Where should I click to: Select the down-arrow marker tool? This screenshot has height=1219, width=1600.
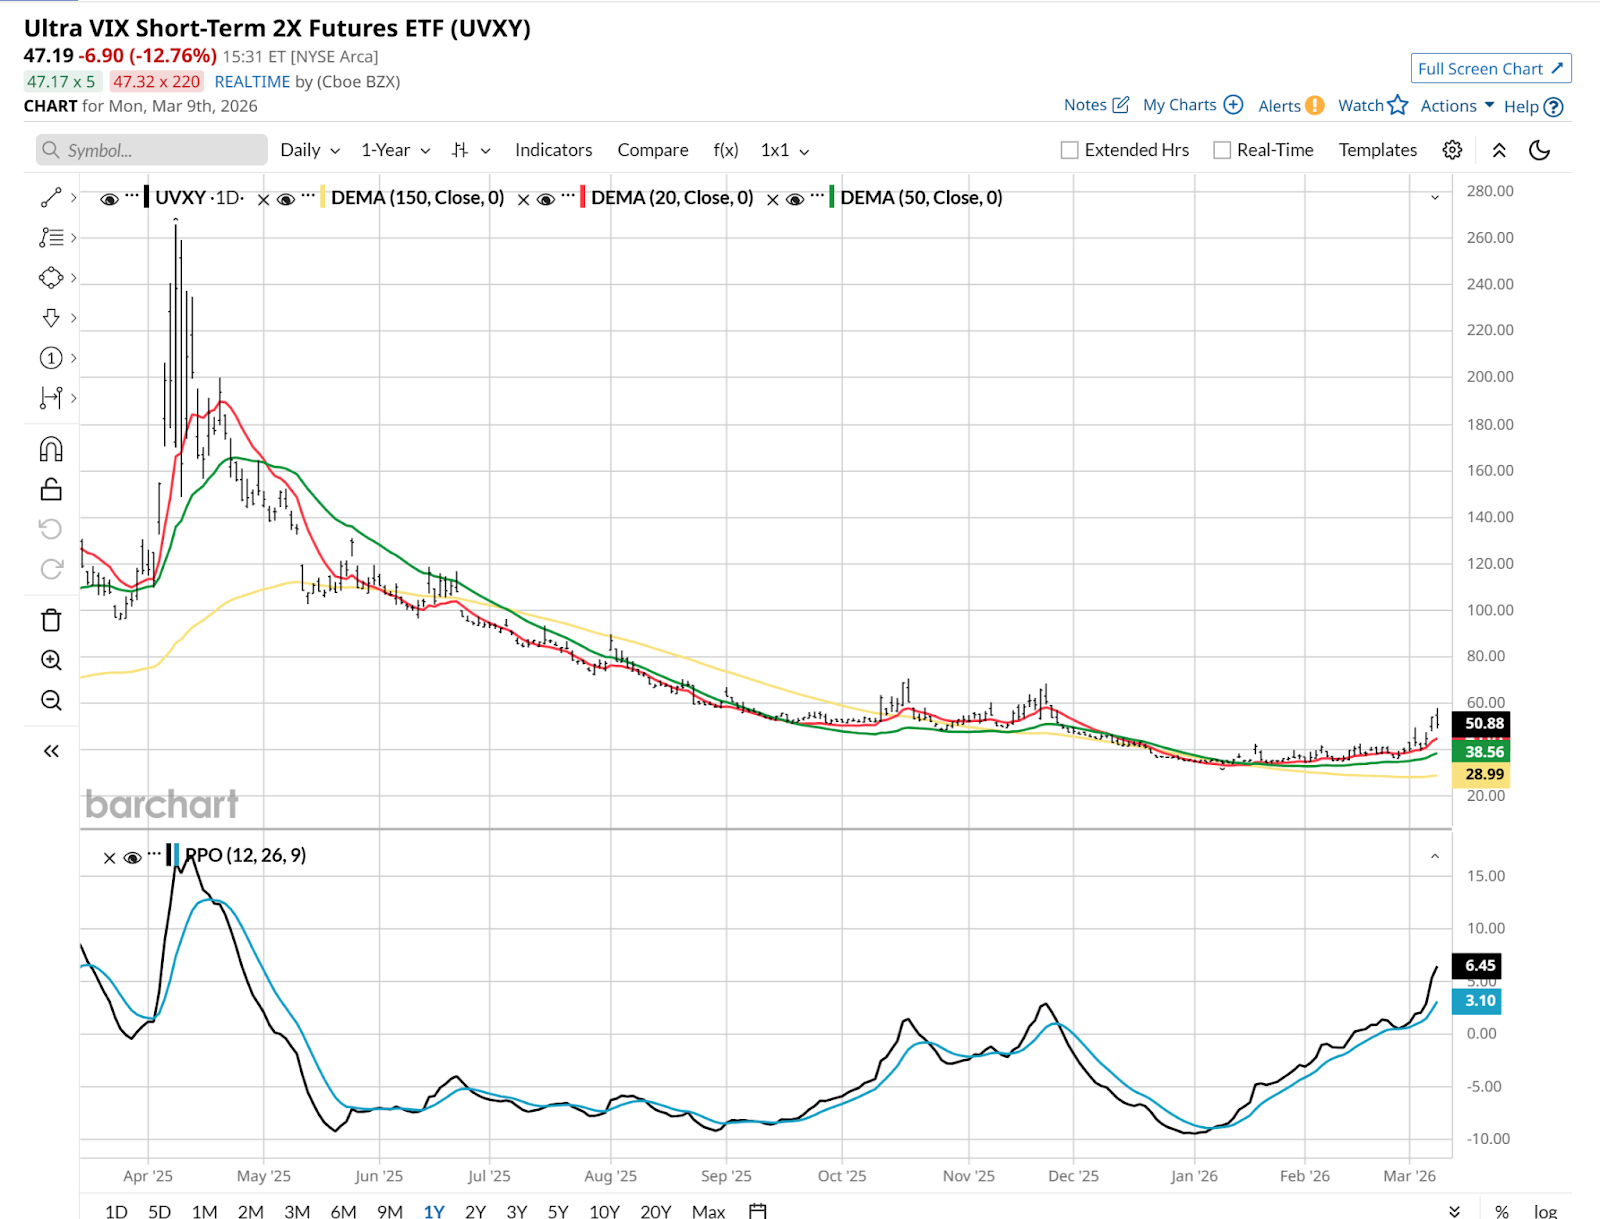[x=51, y=318]
